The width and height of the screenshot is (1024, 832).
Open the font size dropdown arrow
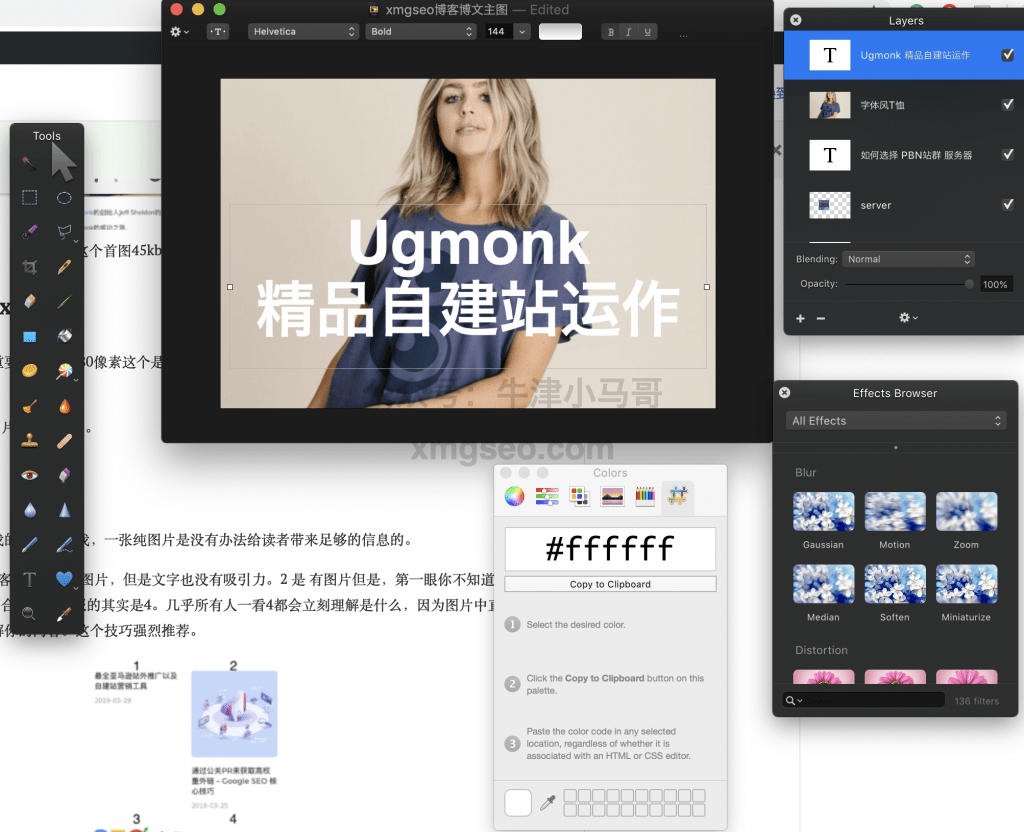coord(522,31)
